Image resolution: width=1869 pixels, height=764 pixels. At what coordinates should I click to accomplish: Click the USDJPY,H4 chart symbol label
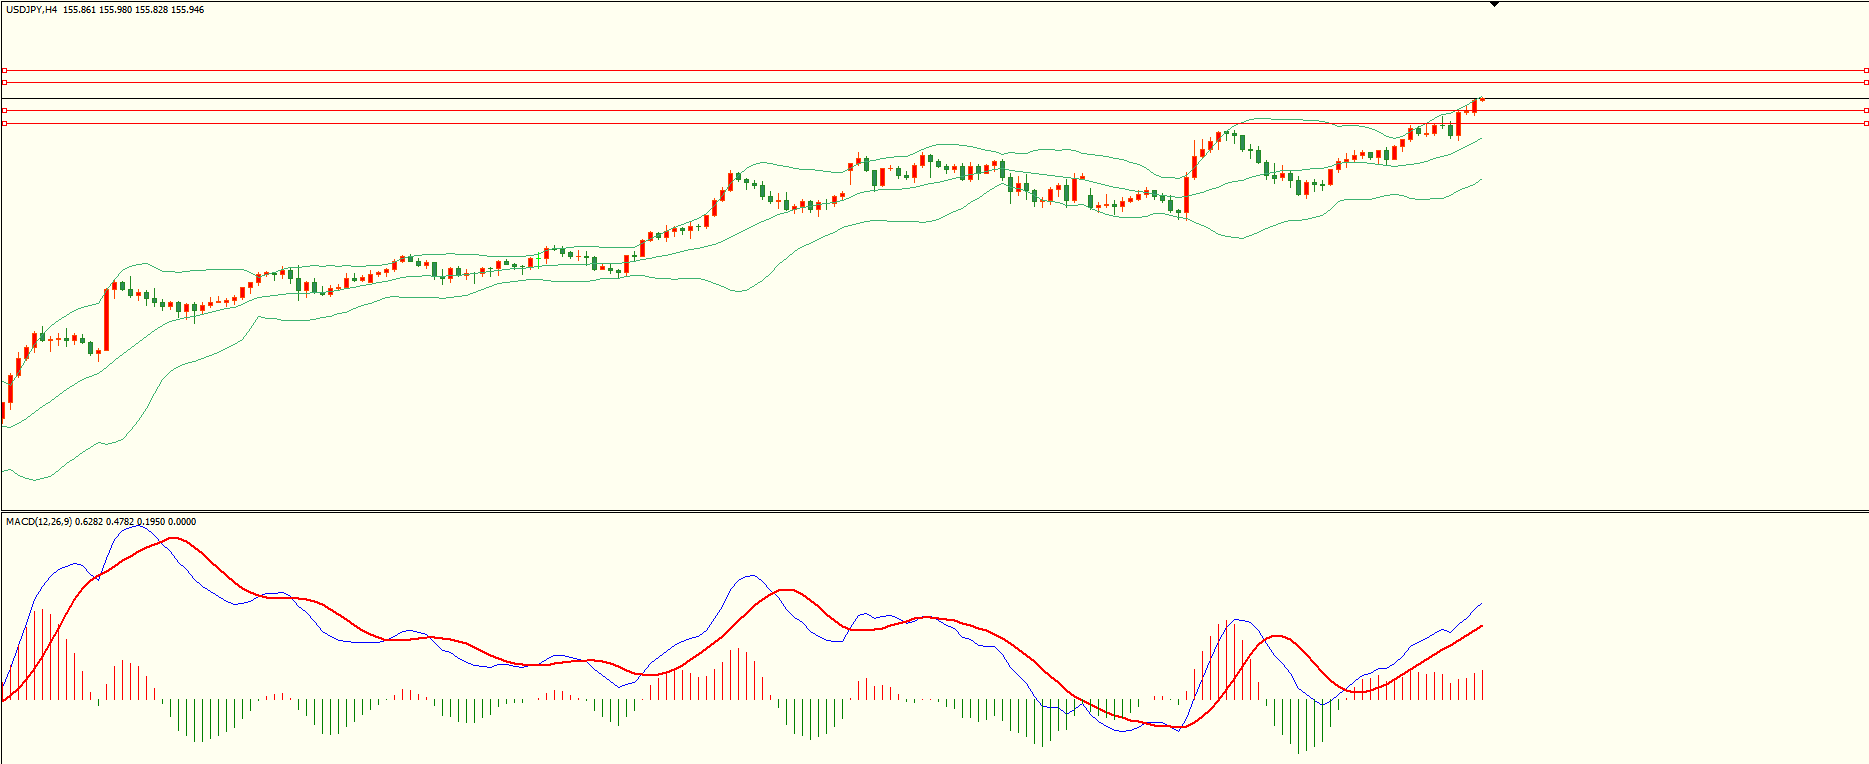tap(31, 10)
